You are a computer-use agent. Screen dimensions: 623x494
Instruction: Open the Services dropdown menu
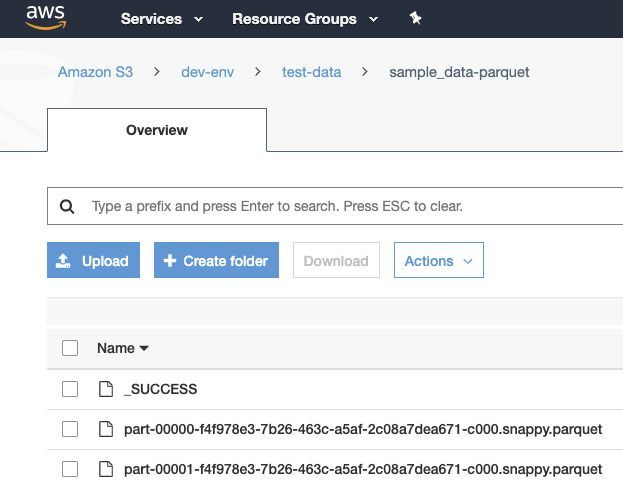(161, 19)
